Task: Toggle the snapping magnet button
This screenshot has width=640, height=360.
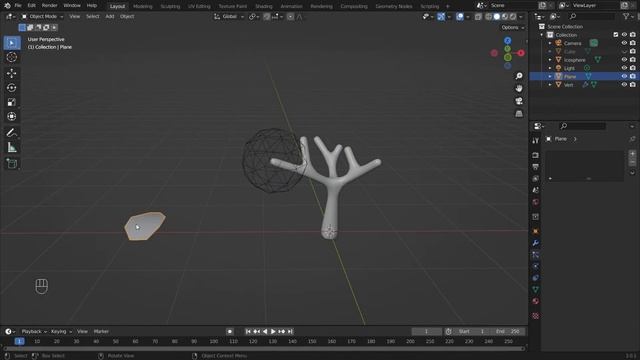Action: coord(267,17)
